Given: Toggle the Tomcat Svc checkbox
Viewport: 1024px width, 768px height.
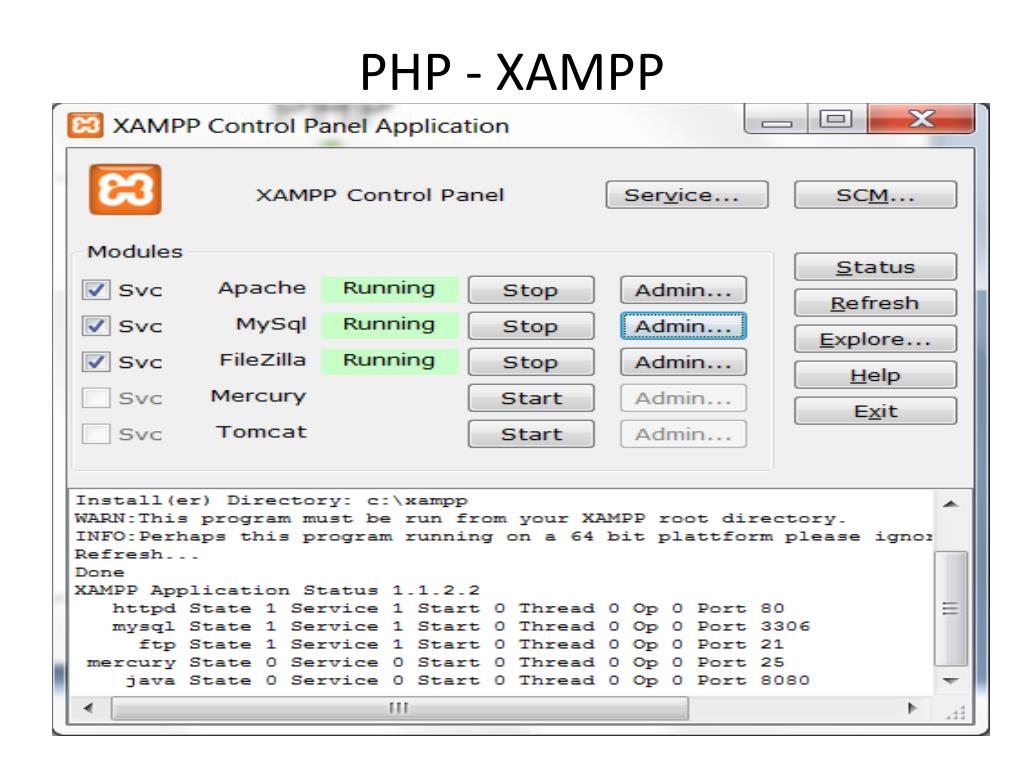Looking at the screenshot, I should point(96,433).
